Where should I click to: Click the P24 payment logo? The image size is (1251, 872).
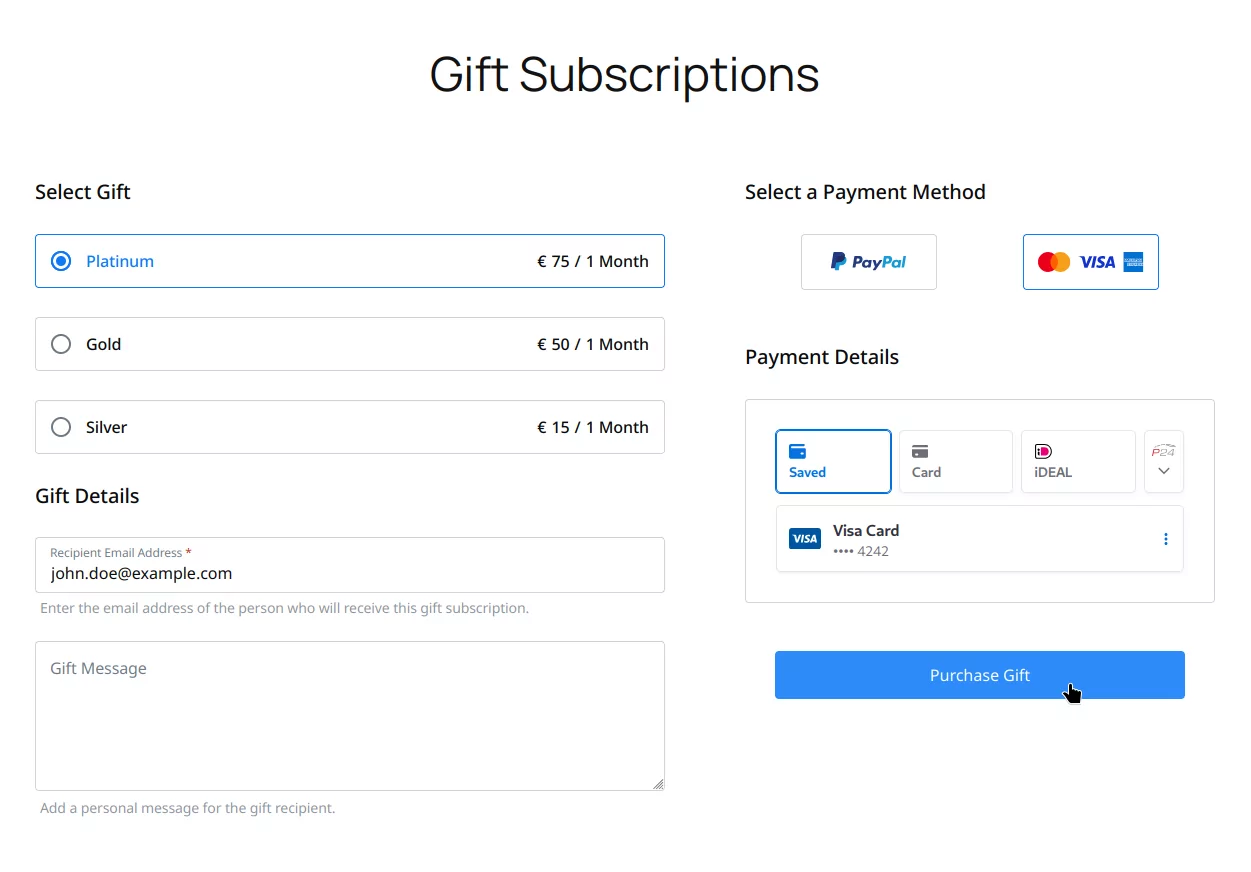point(1163,451)
